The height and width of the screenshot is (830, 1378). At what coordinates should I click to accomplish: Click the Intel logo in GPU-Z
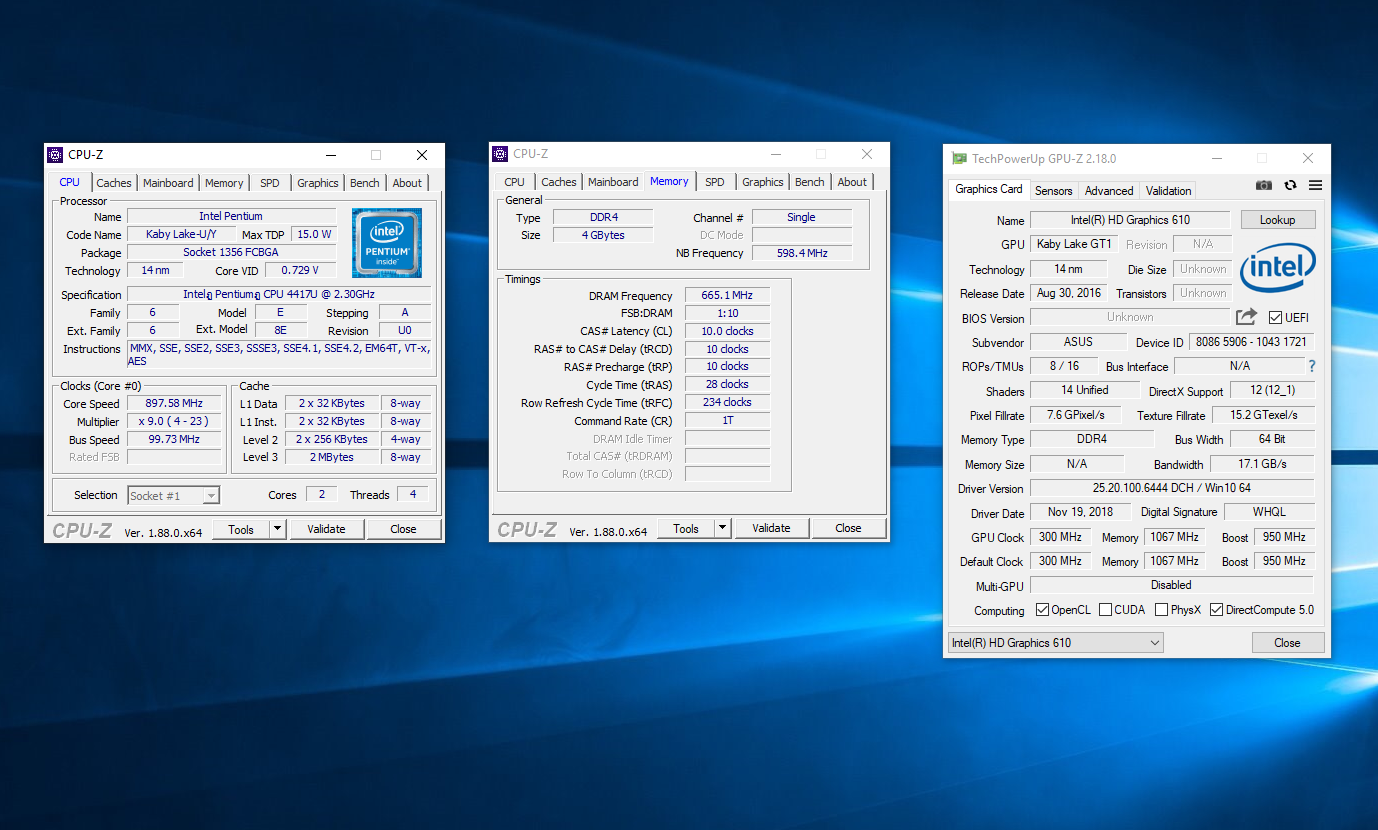[x=1277, y=268]
